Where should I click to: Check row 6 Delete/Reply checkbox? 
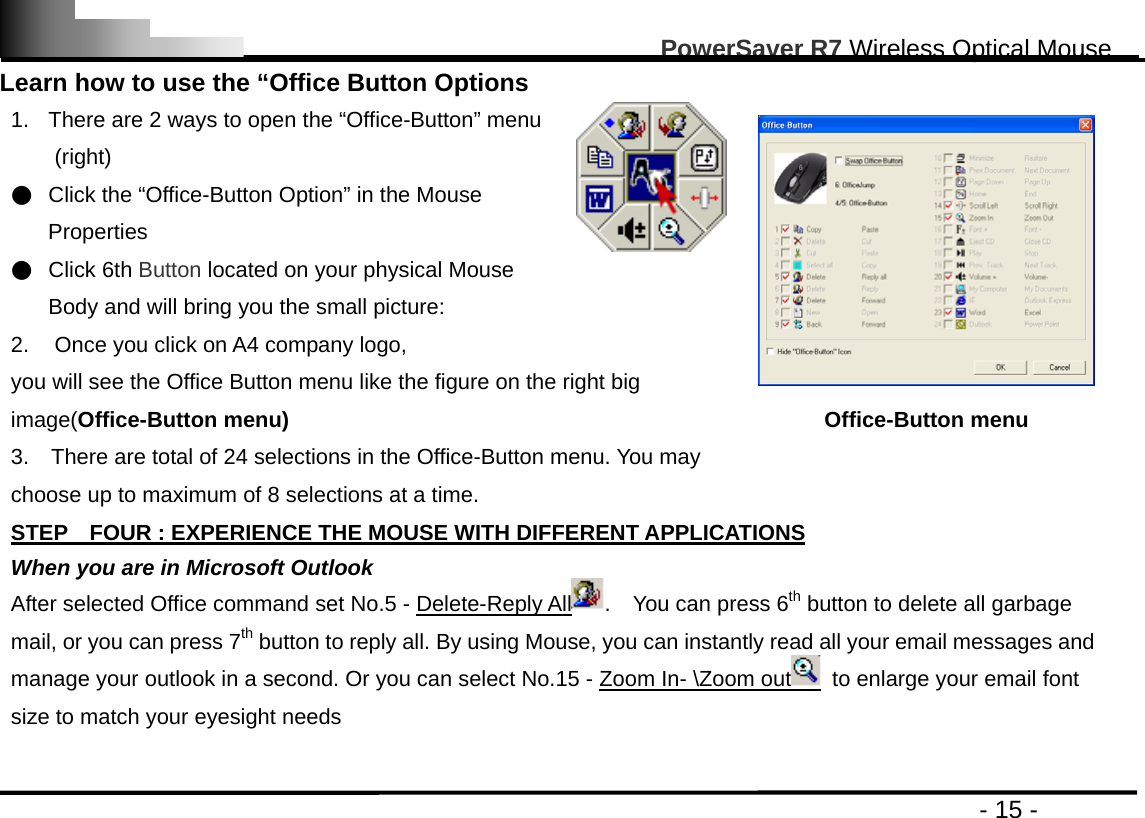click(x=786, y=288)
